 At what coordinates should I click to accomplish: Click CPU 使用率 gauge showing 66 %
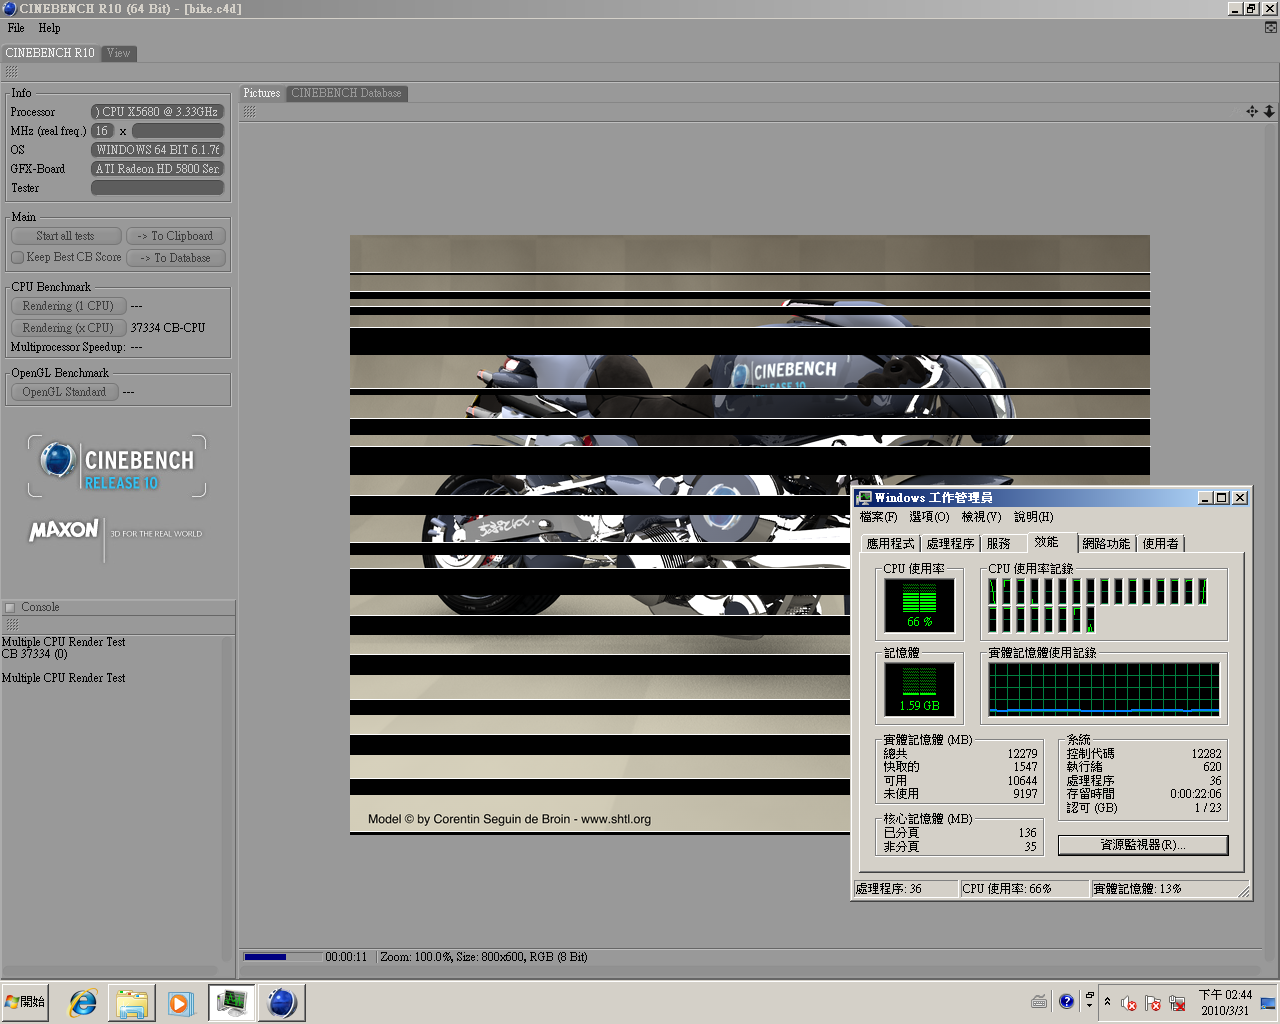(919, 606)
